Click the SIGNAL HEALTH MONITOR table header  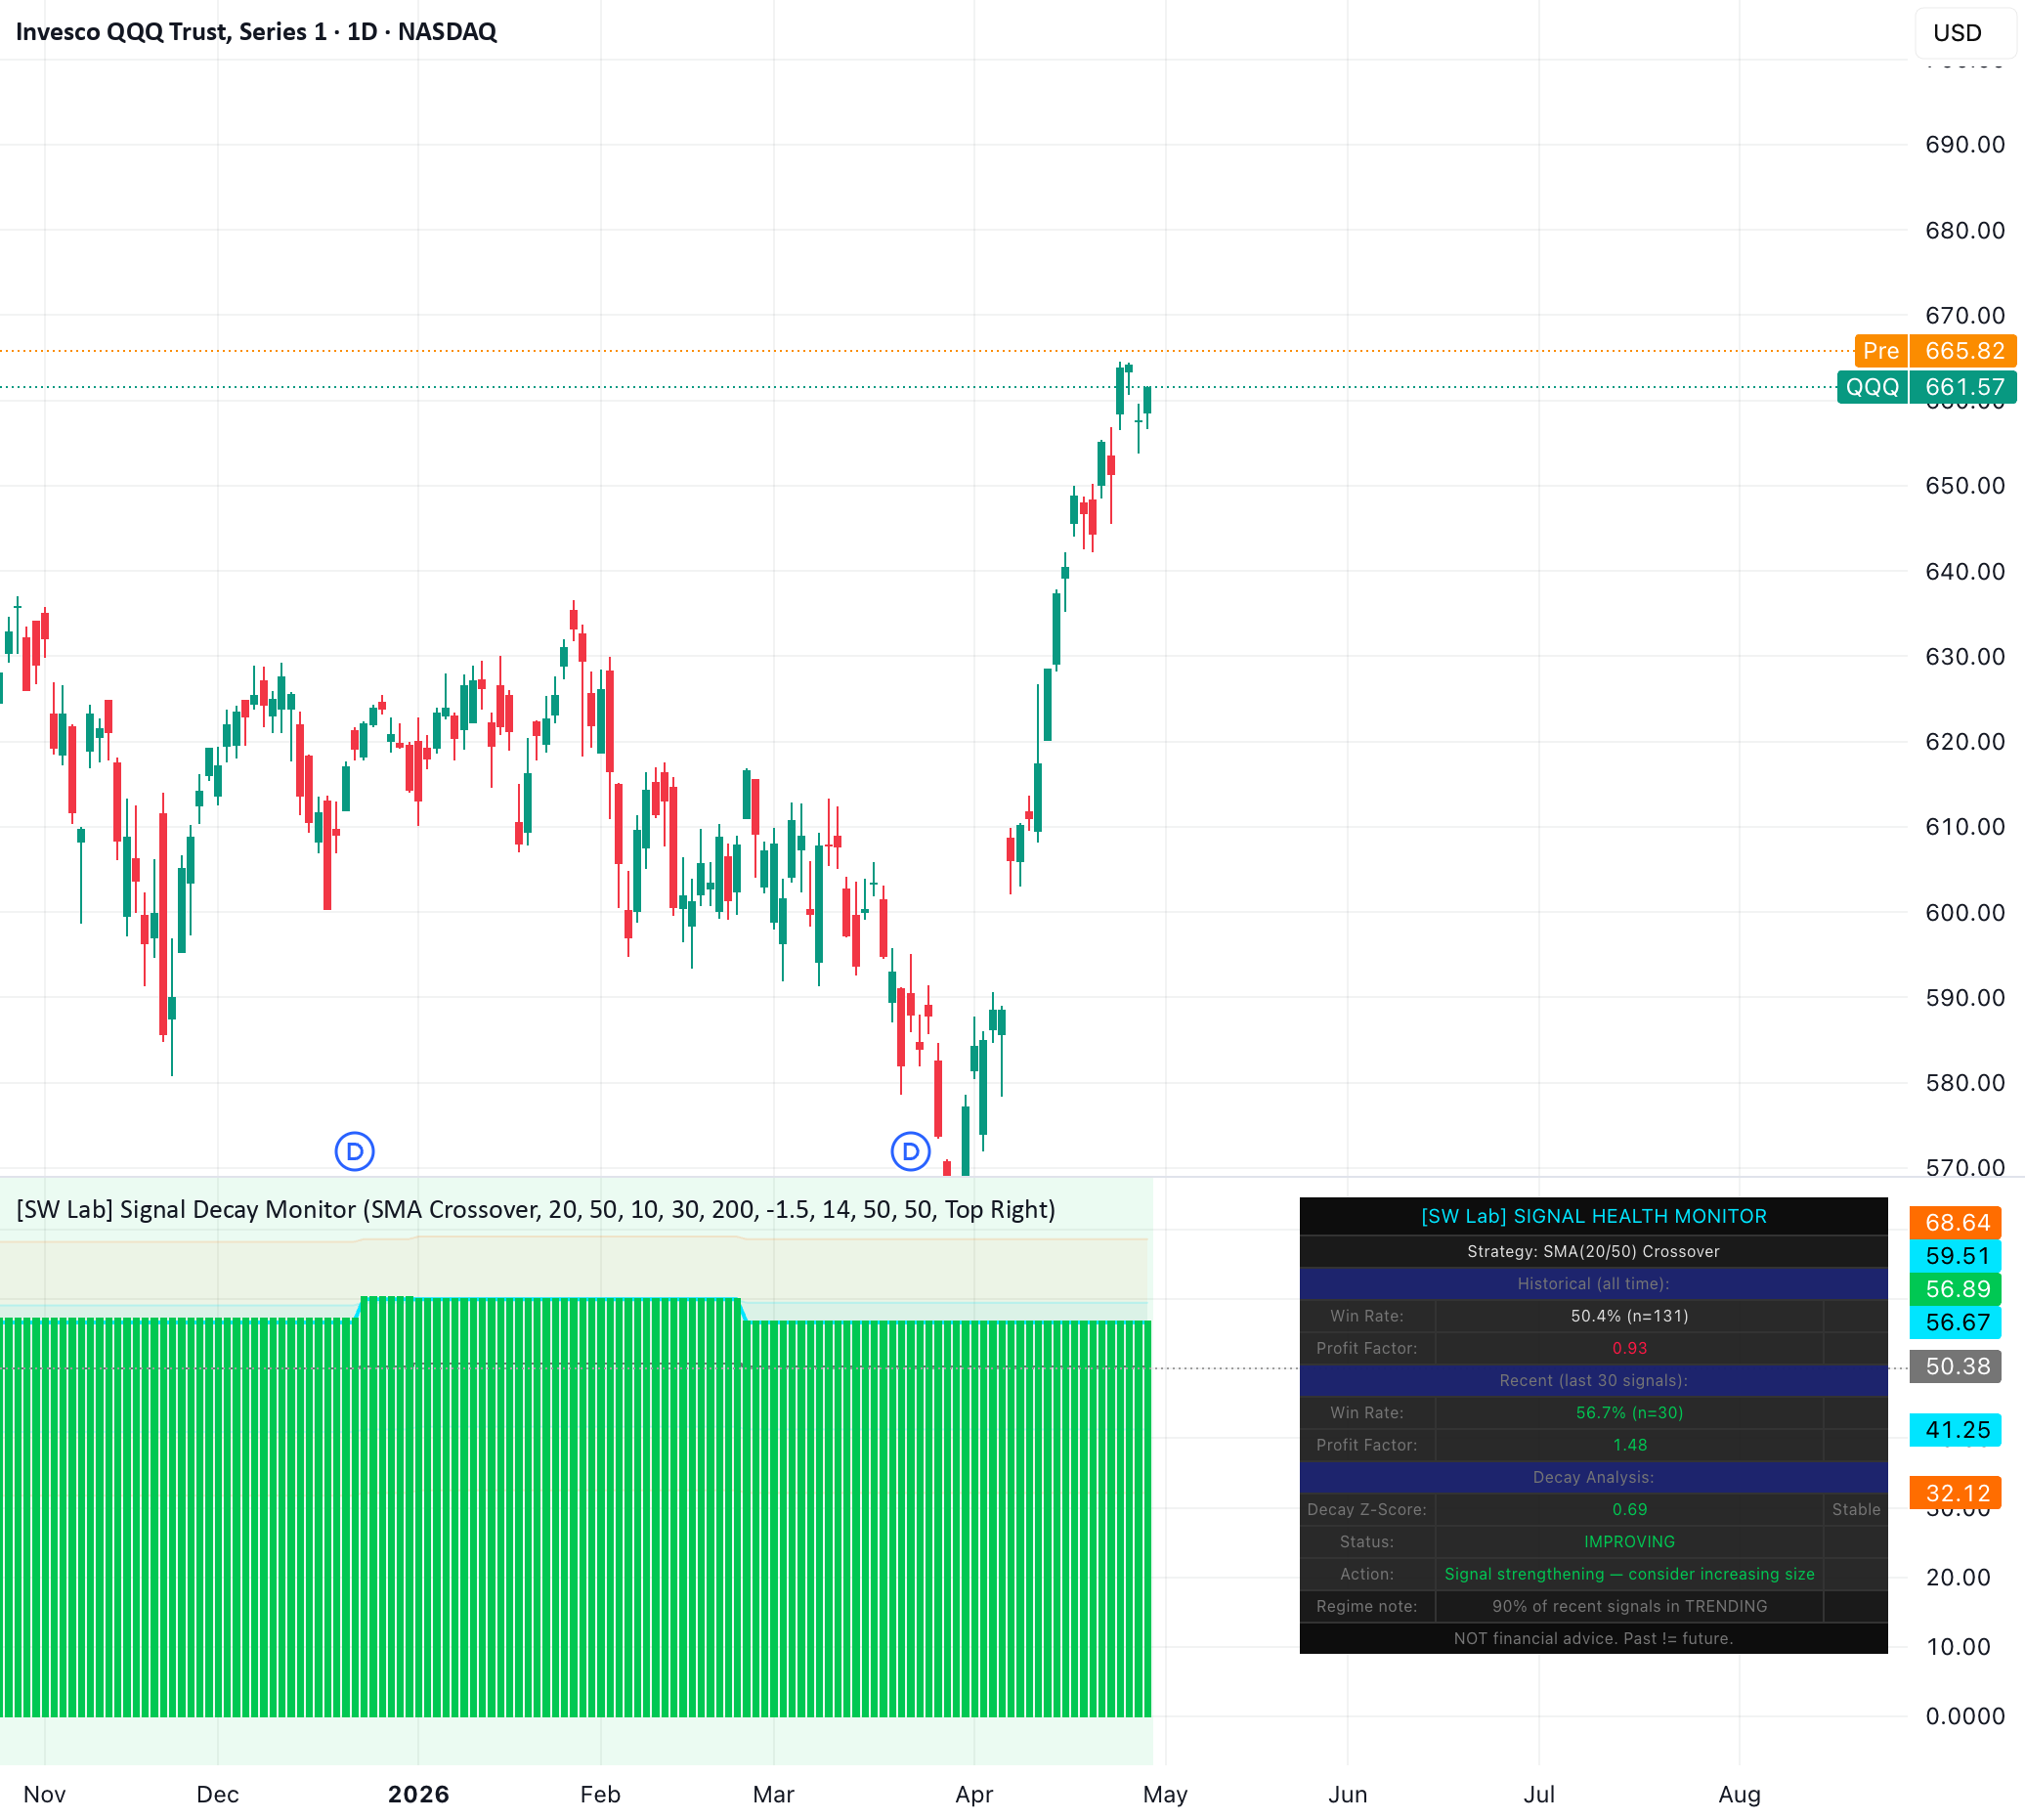1593,1216
